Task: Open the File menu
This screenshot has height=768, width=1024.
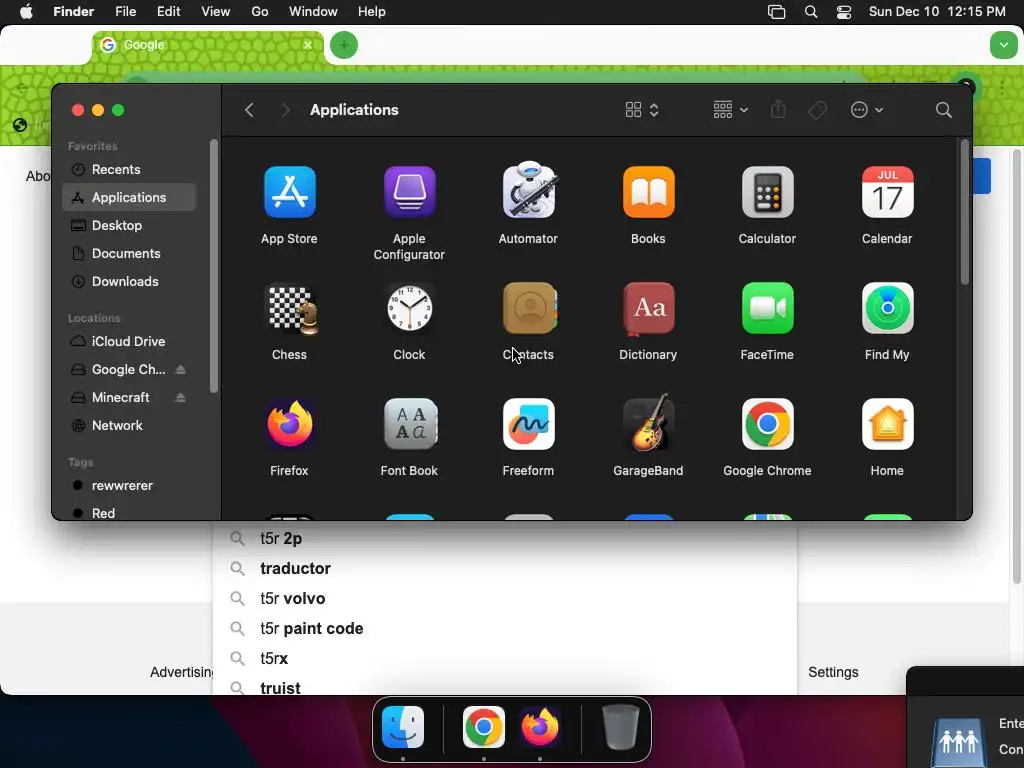Action: point(125,12)
